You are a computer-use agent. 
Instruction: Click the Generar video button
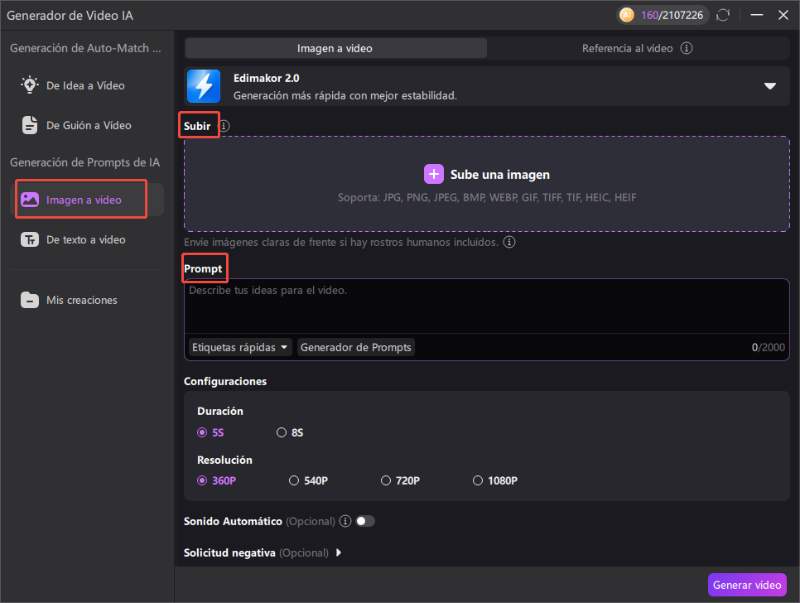[747, 585]
